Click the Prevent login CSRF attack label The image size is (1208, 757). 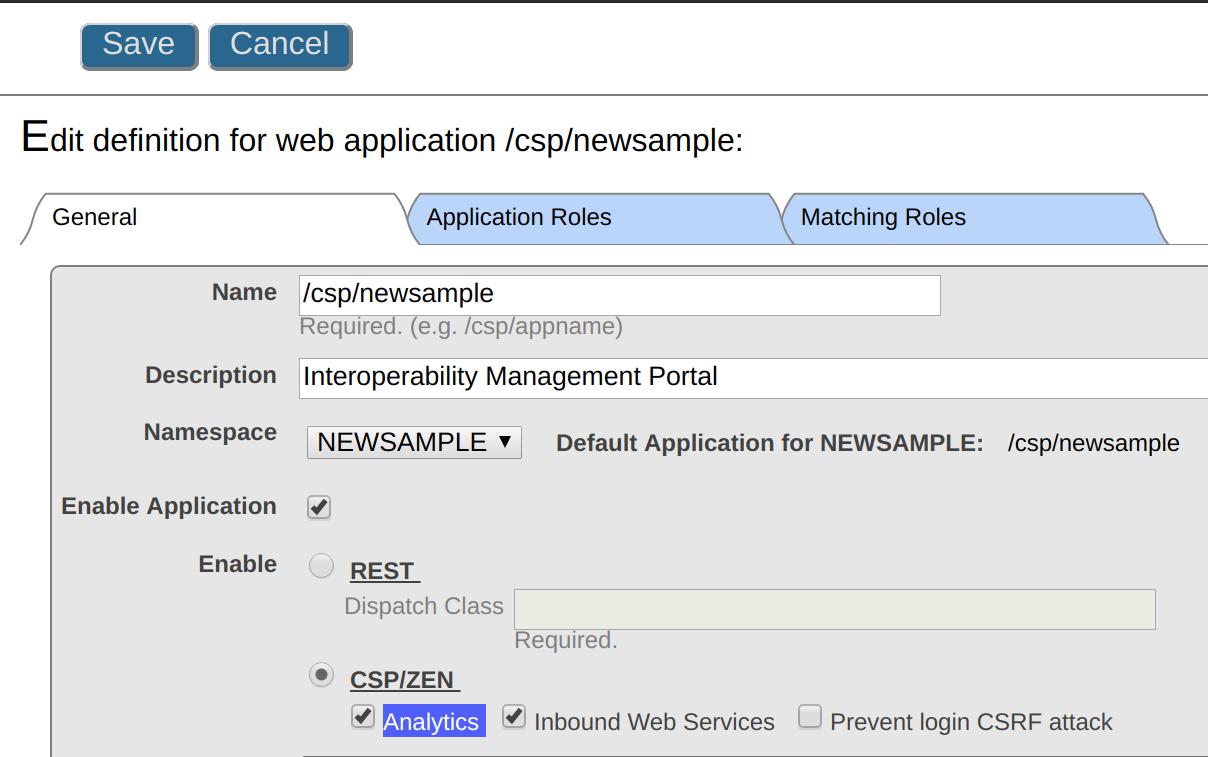point(971,722)
